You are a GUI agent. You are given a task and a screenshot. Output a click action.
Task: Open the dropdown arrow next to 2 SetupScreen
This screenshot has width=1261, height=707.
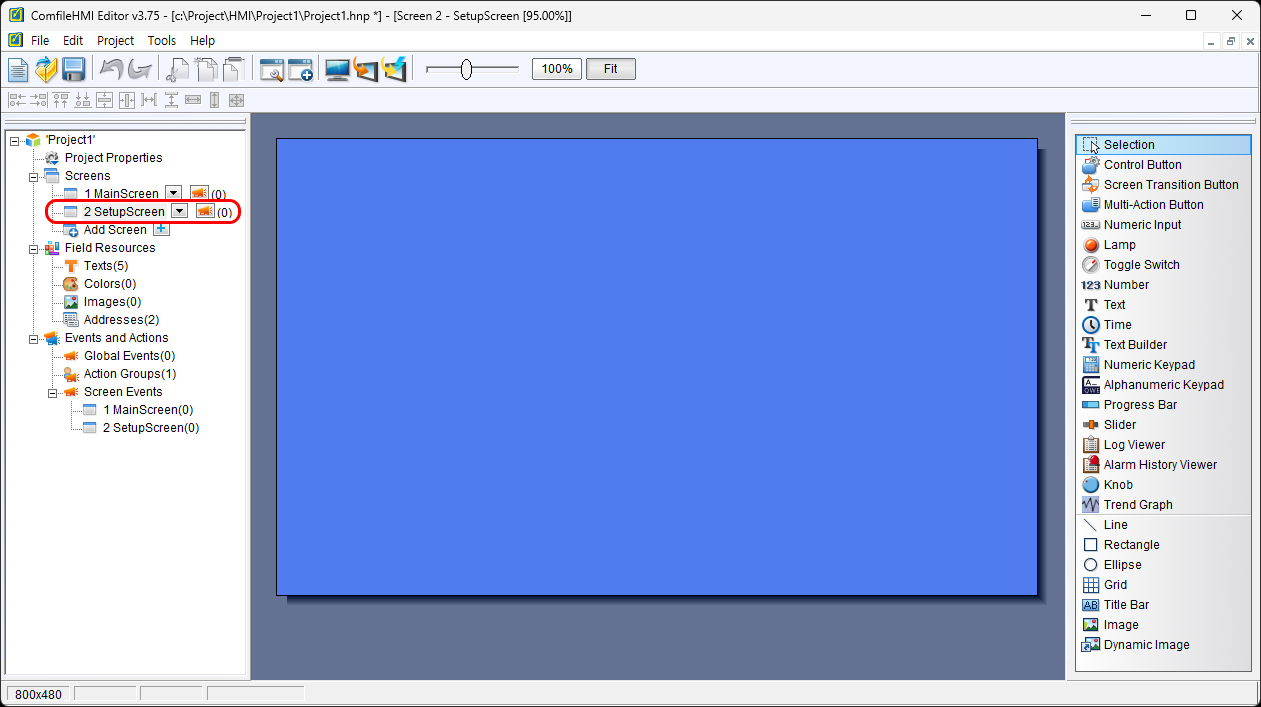click(x=179, y=211)
